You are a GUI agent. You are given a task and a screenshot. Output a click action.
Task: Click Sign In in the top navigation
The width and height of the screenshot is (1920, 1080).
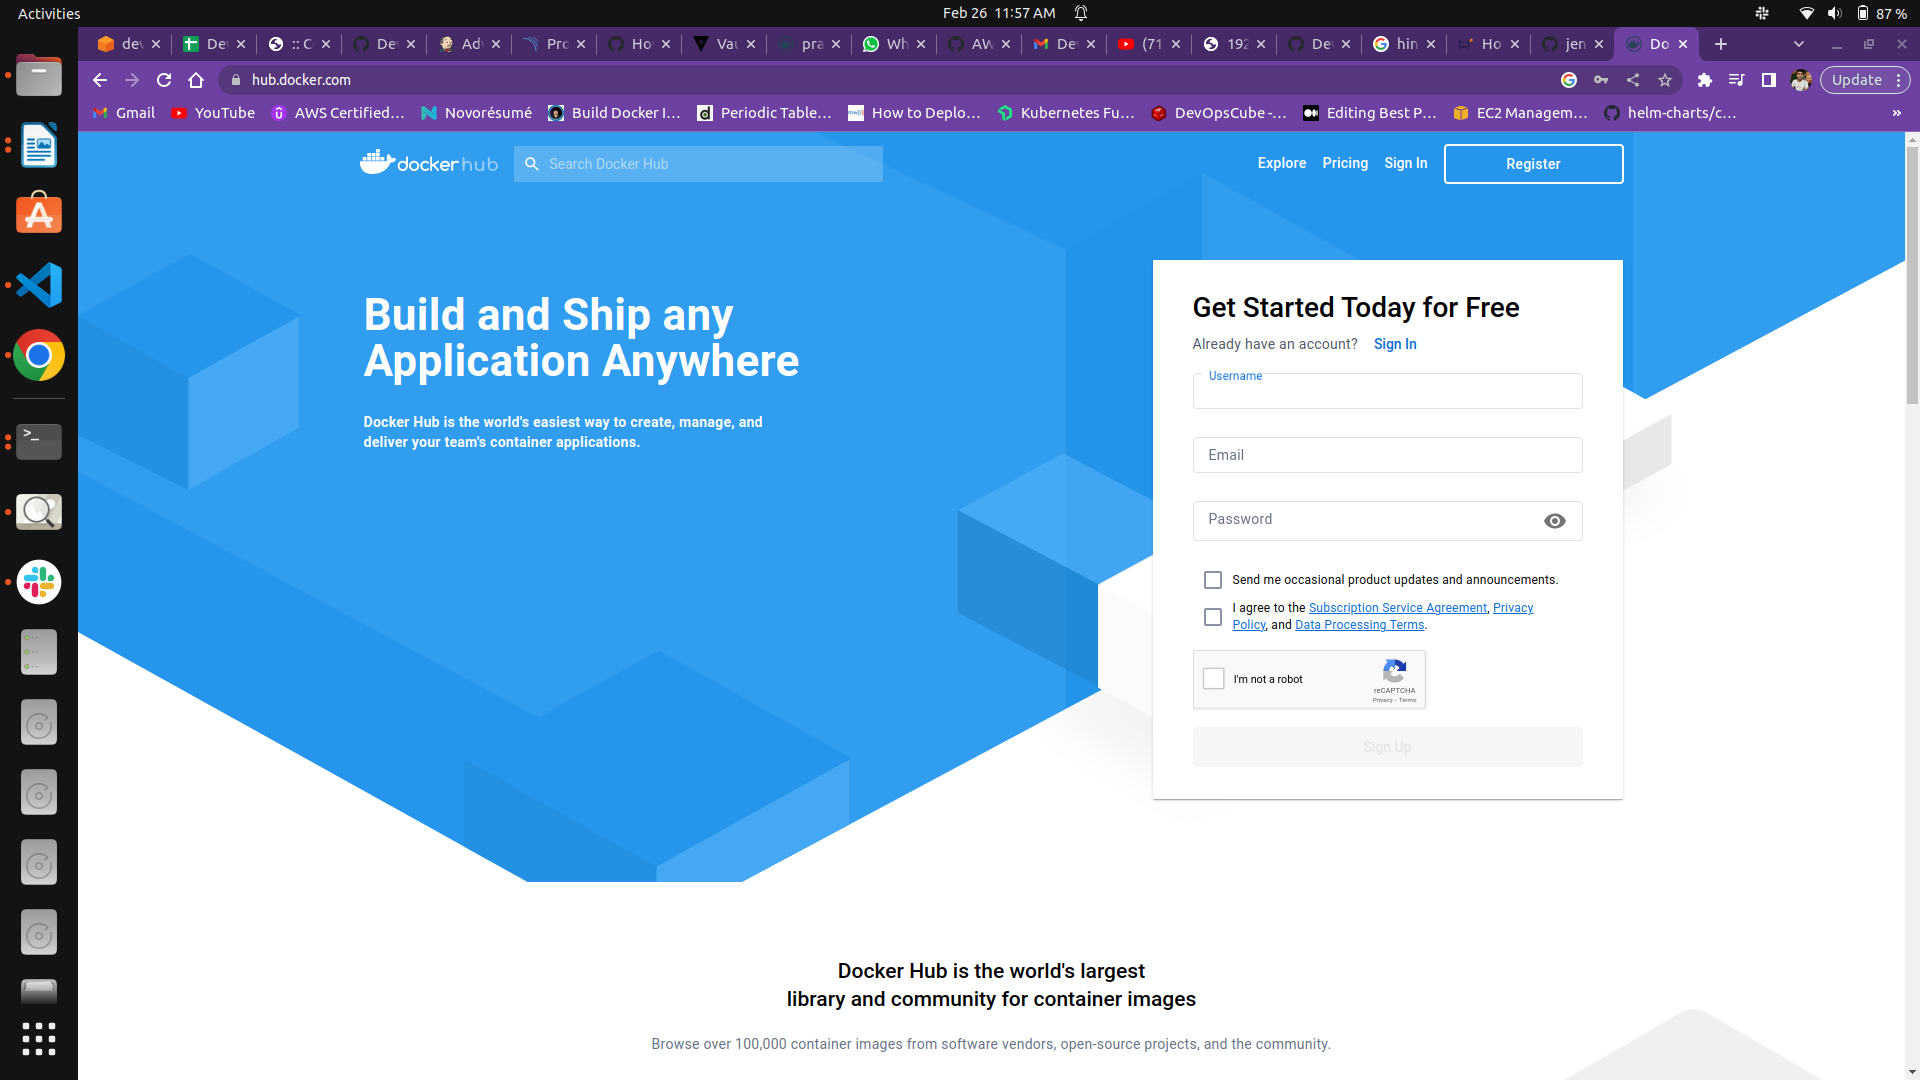pos(1406,163)
